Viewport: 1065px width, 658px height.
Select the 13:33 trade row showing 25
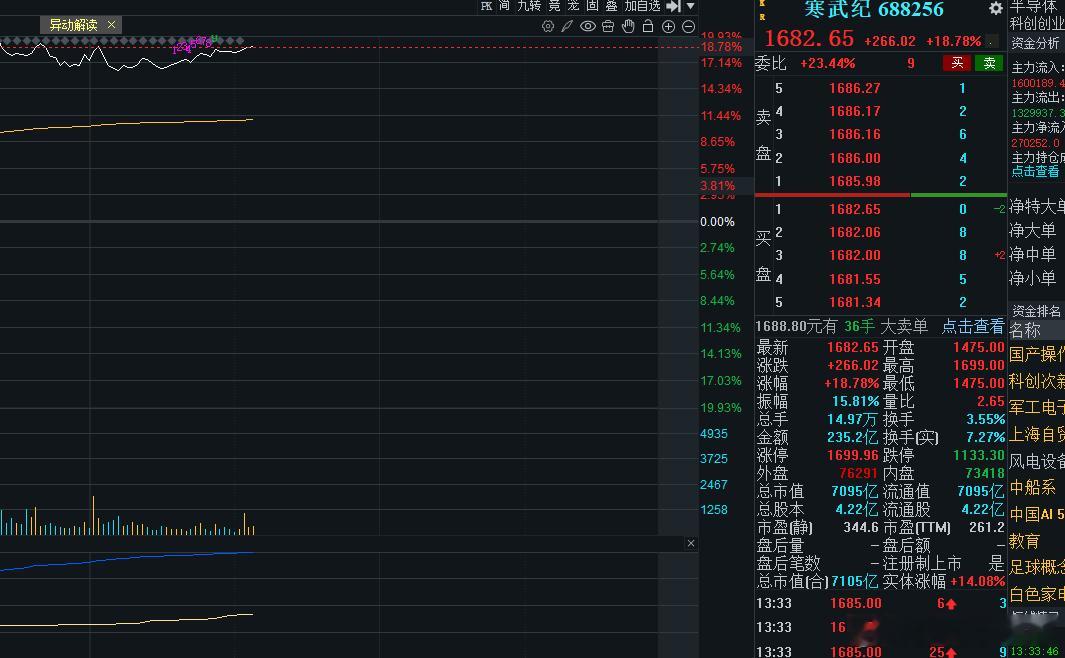click(880, 651)
